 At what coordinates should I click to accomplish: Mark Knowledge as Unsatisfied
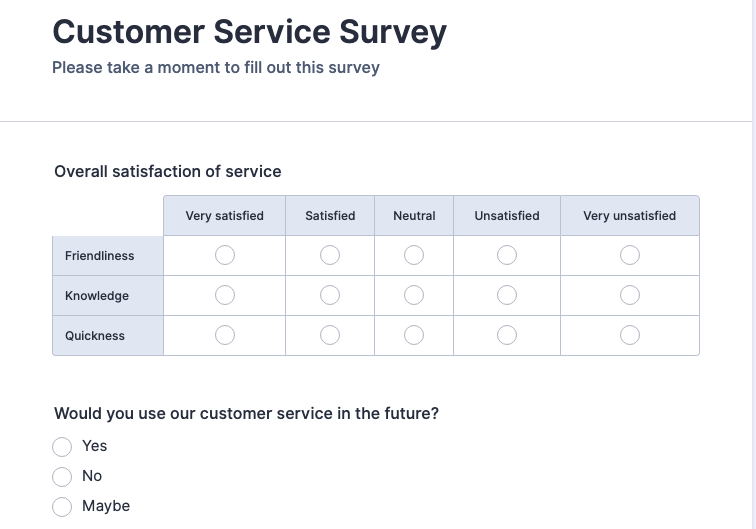pos(507,295)
